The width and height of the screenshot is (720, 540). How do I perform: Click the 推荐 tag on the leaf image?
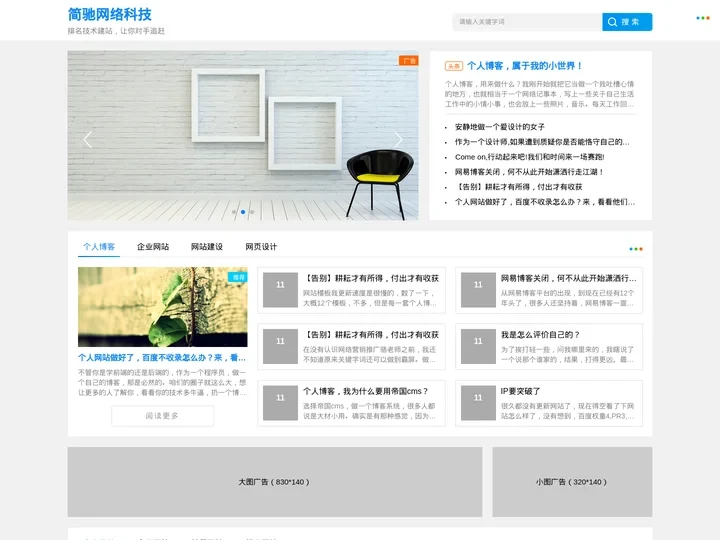[x=238, y=277]
